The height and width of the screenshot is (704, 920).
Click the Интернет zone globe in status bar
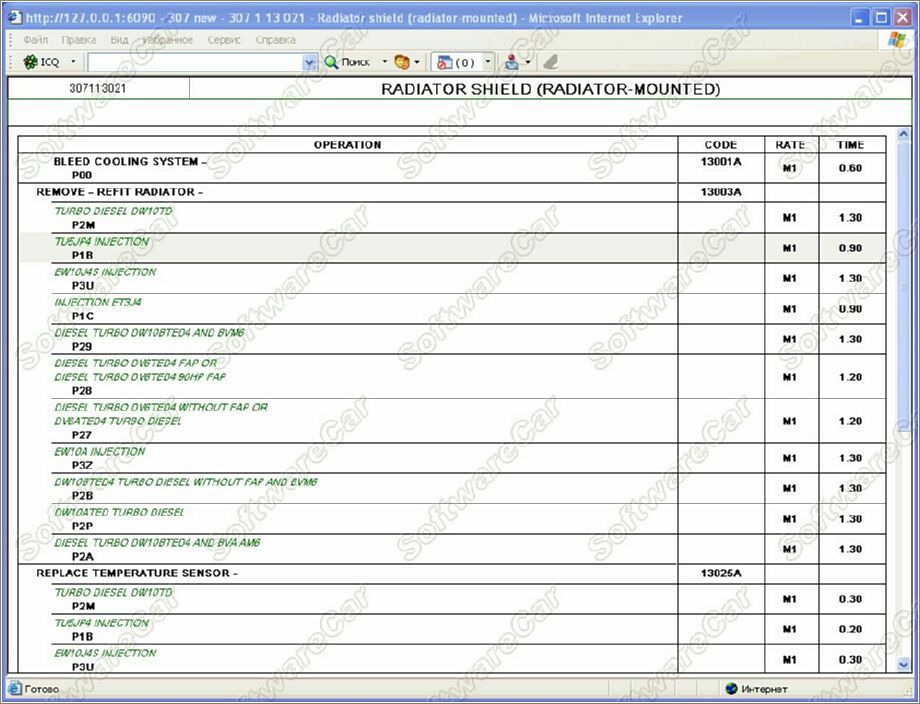tap(731, 689)
